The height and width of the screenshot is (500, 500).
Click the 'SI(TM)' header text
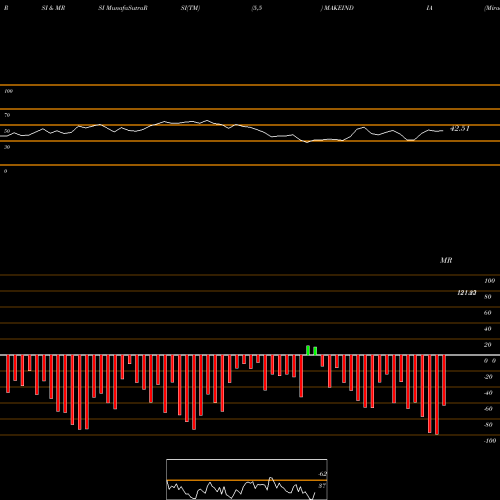pos(190,8)
